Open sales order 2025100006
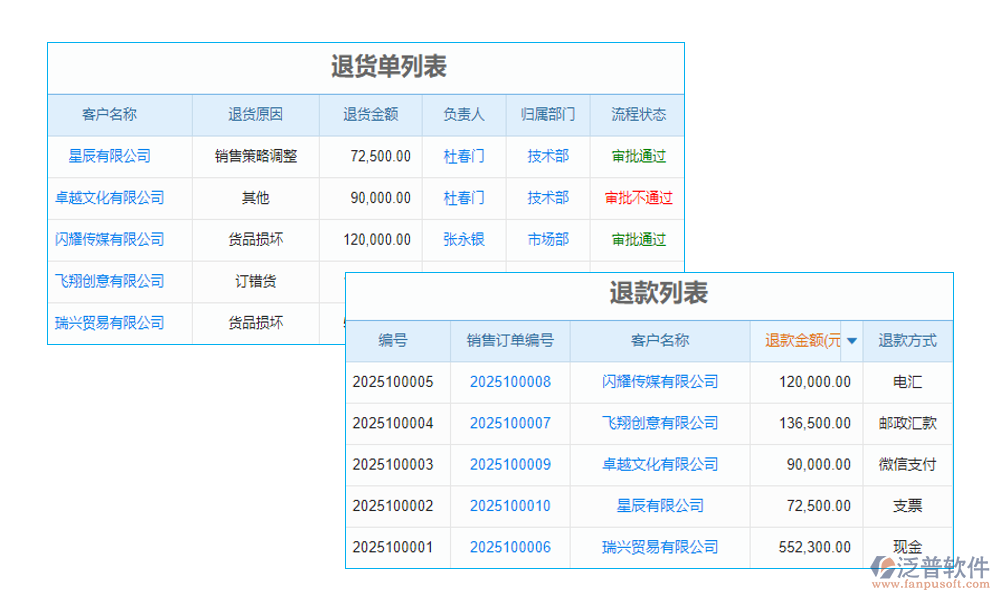This screenshot has height=600, width=1000. [x=510, y=547]
